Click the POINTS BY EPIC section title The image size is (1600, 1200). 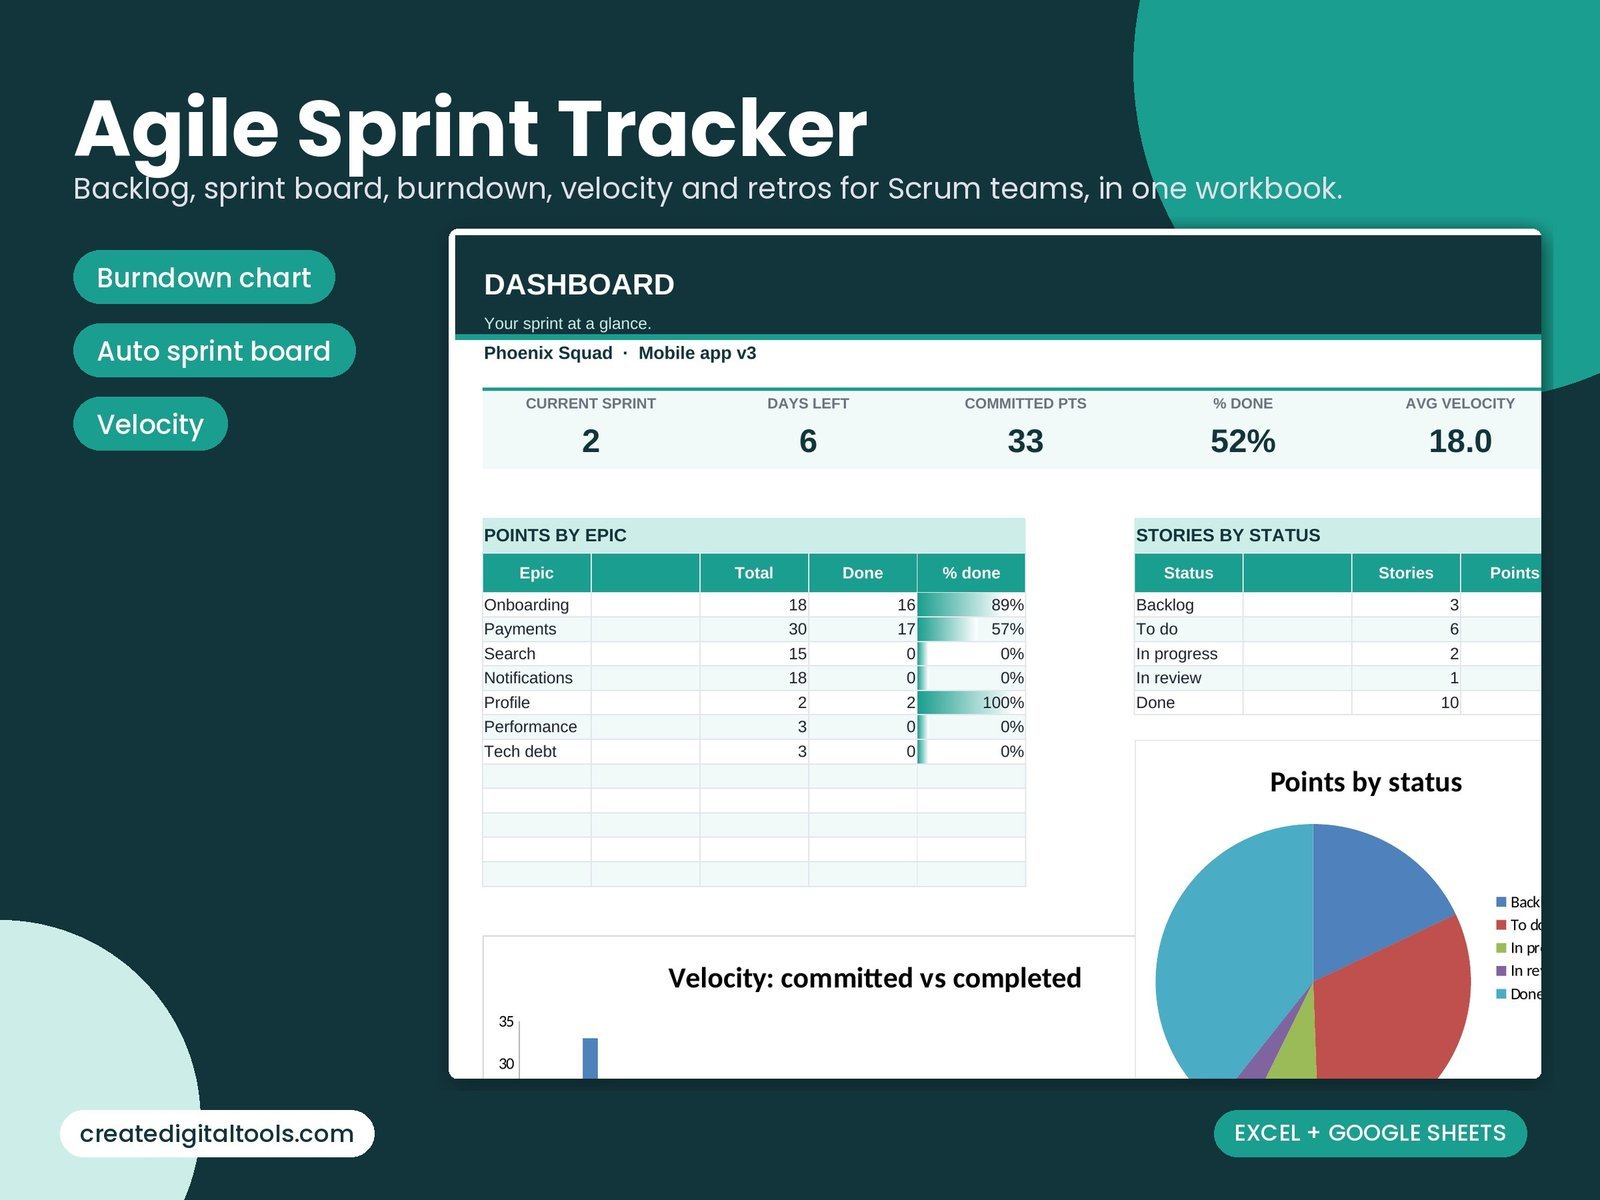click(555, 535)
